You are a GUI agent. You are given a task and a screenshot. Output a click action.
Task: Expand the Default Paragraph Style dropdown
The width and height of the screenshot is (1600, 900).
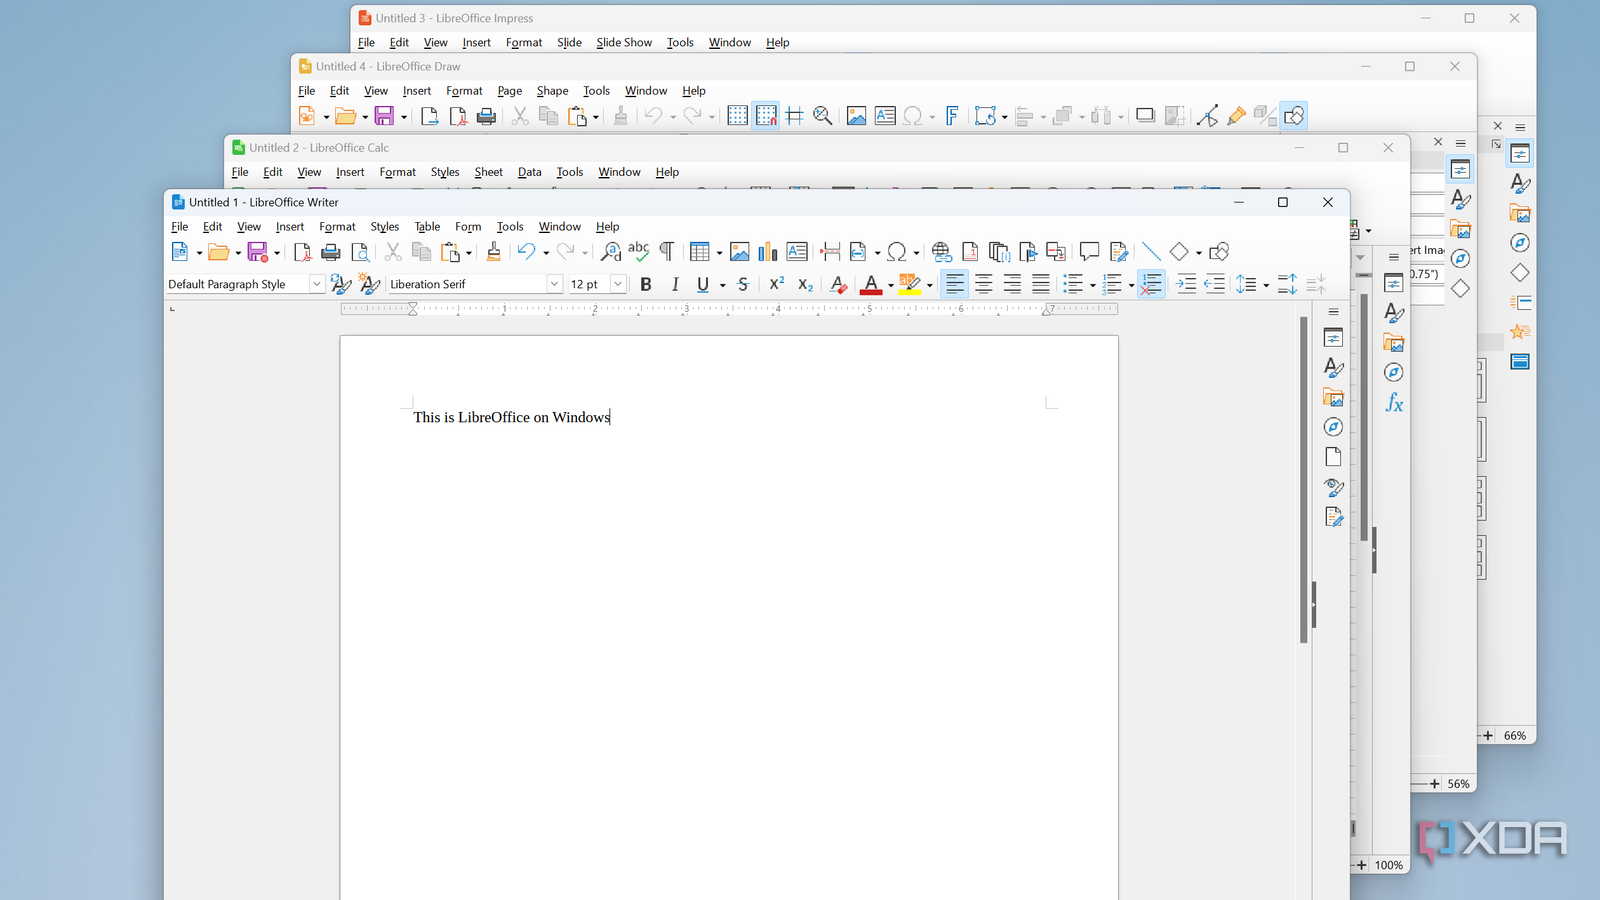pyautogui.click(x=316, y=284)
